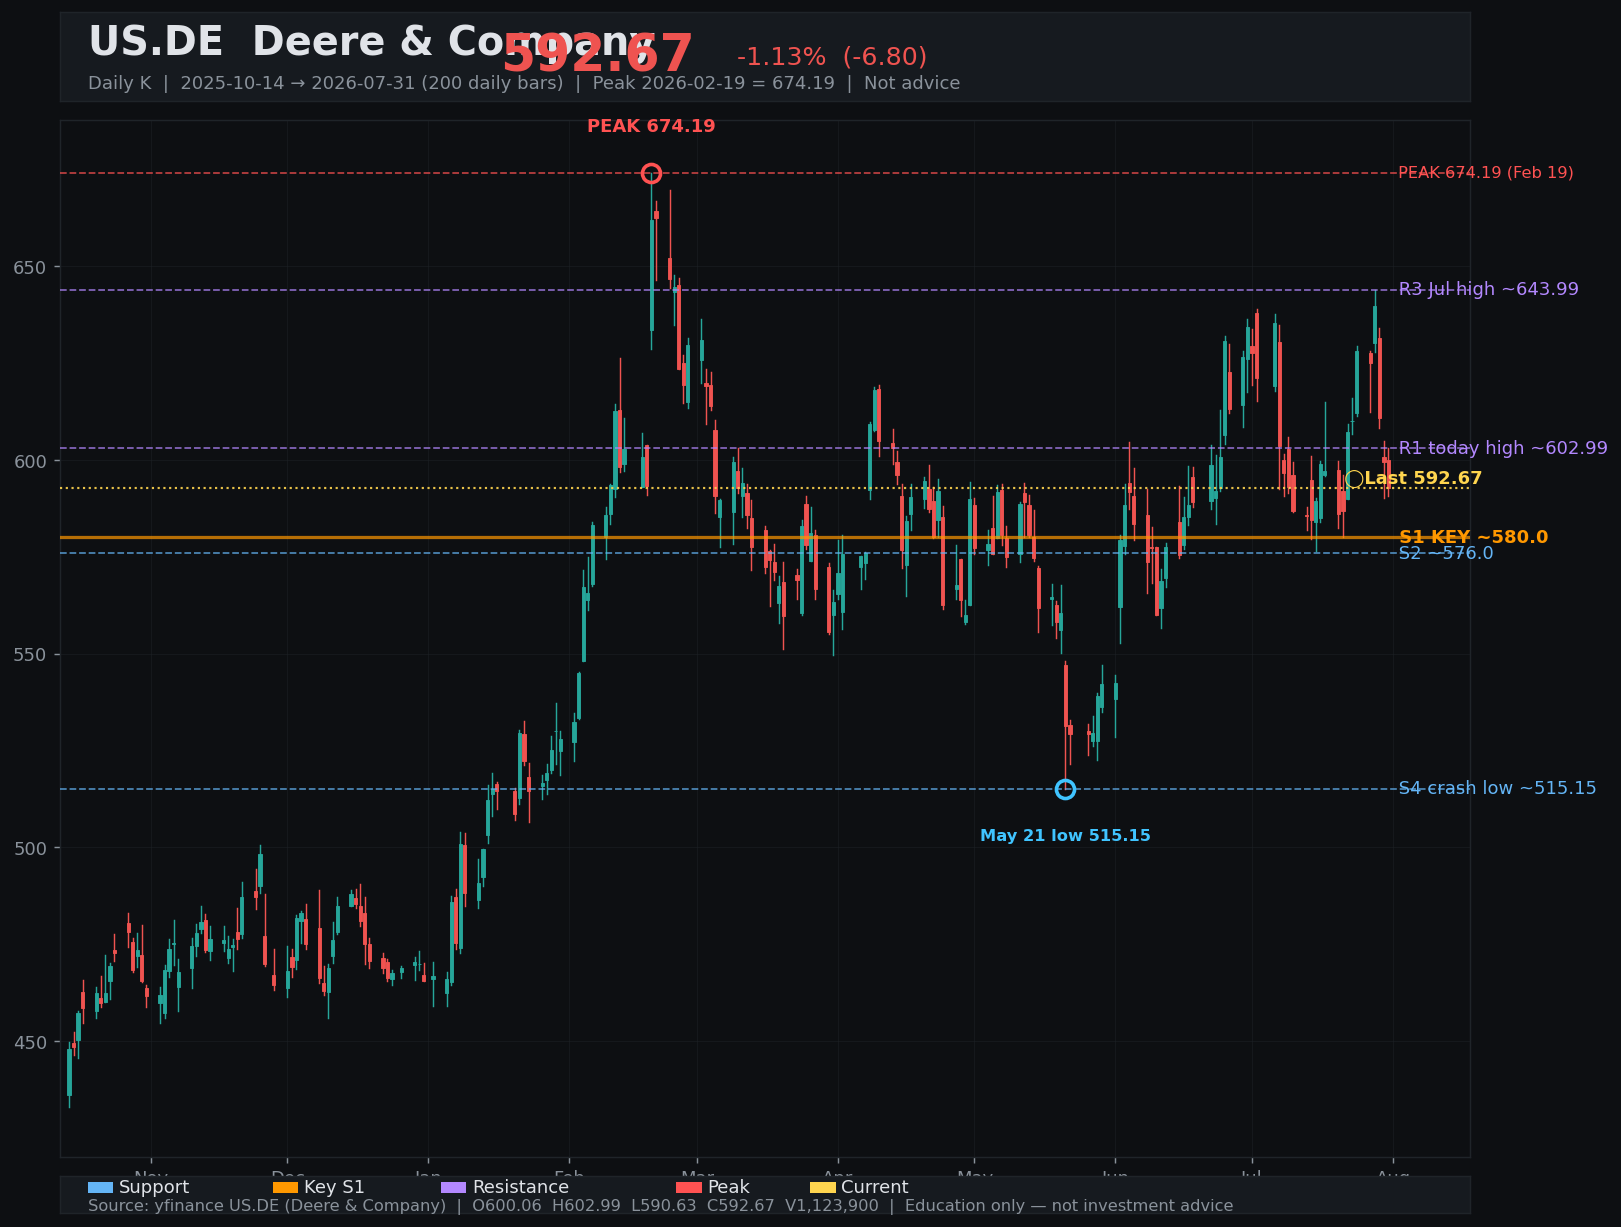
Task: Click the '-1.13% (-6.80)' change text
Action: point(832,57)
